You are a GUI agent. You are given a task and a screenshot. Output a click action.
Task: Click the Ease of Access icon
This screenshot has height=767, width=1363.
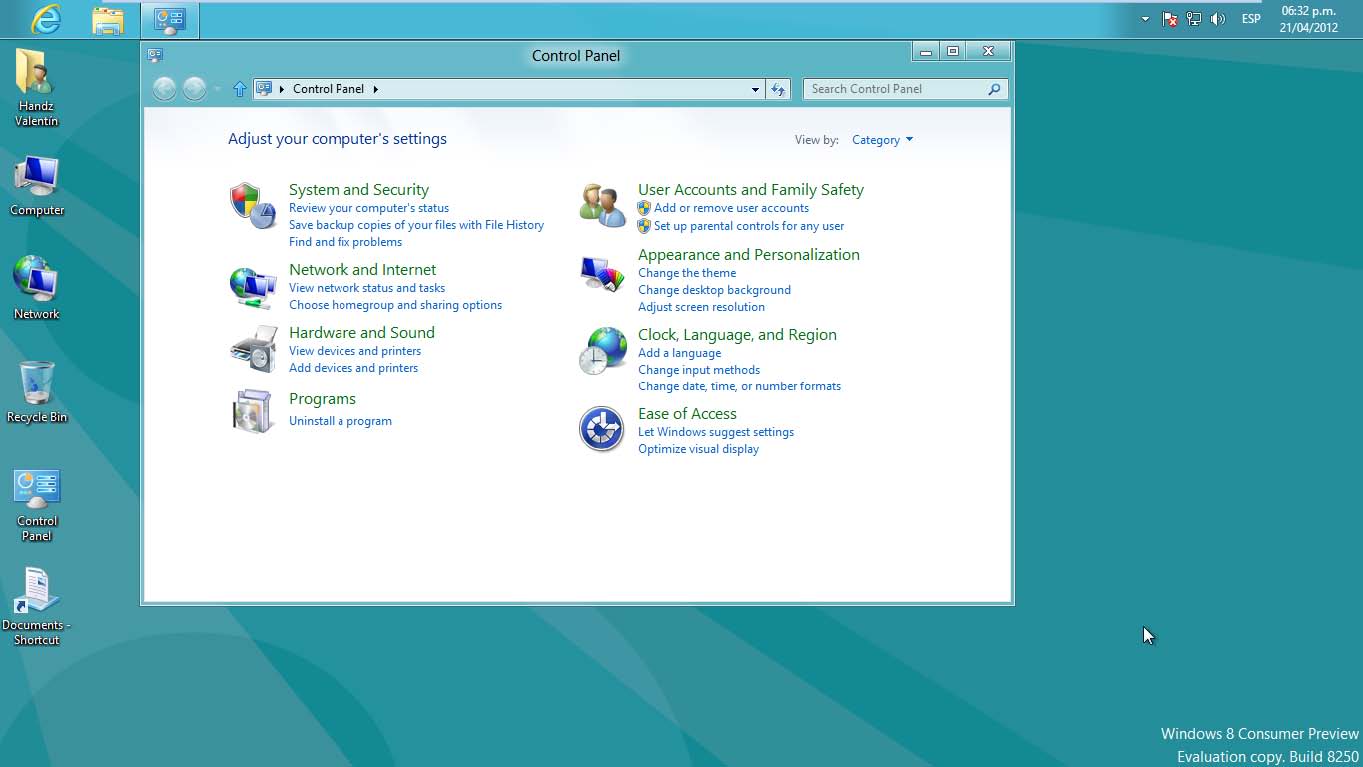(602, 430)
